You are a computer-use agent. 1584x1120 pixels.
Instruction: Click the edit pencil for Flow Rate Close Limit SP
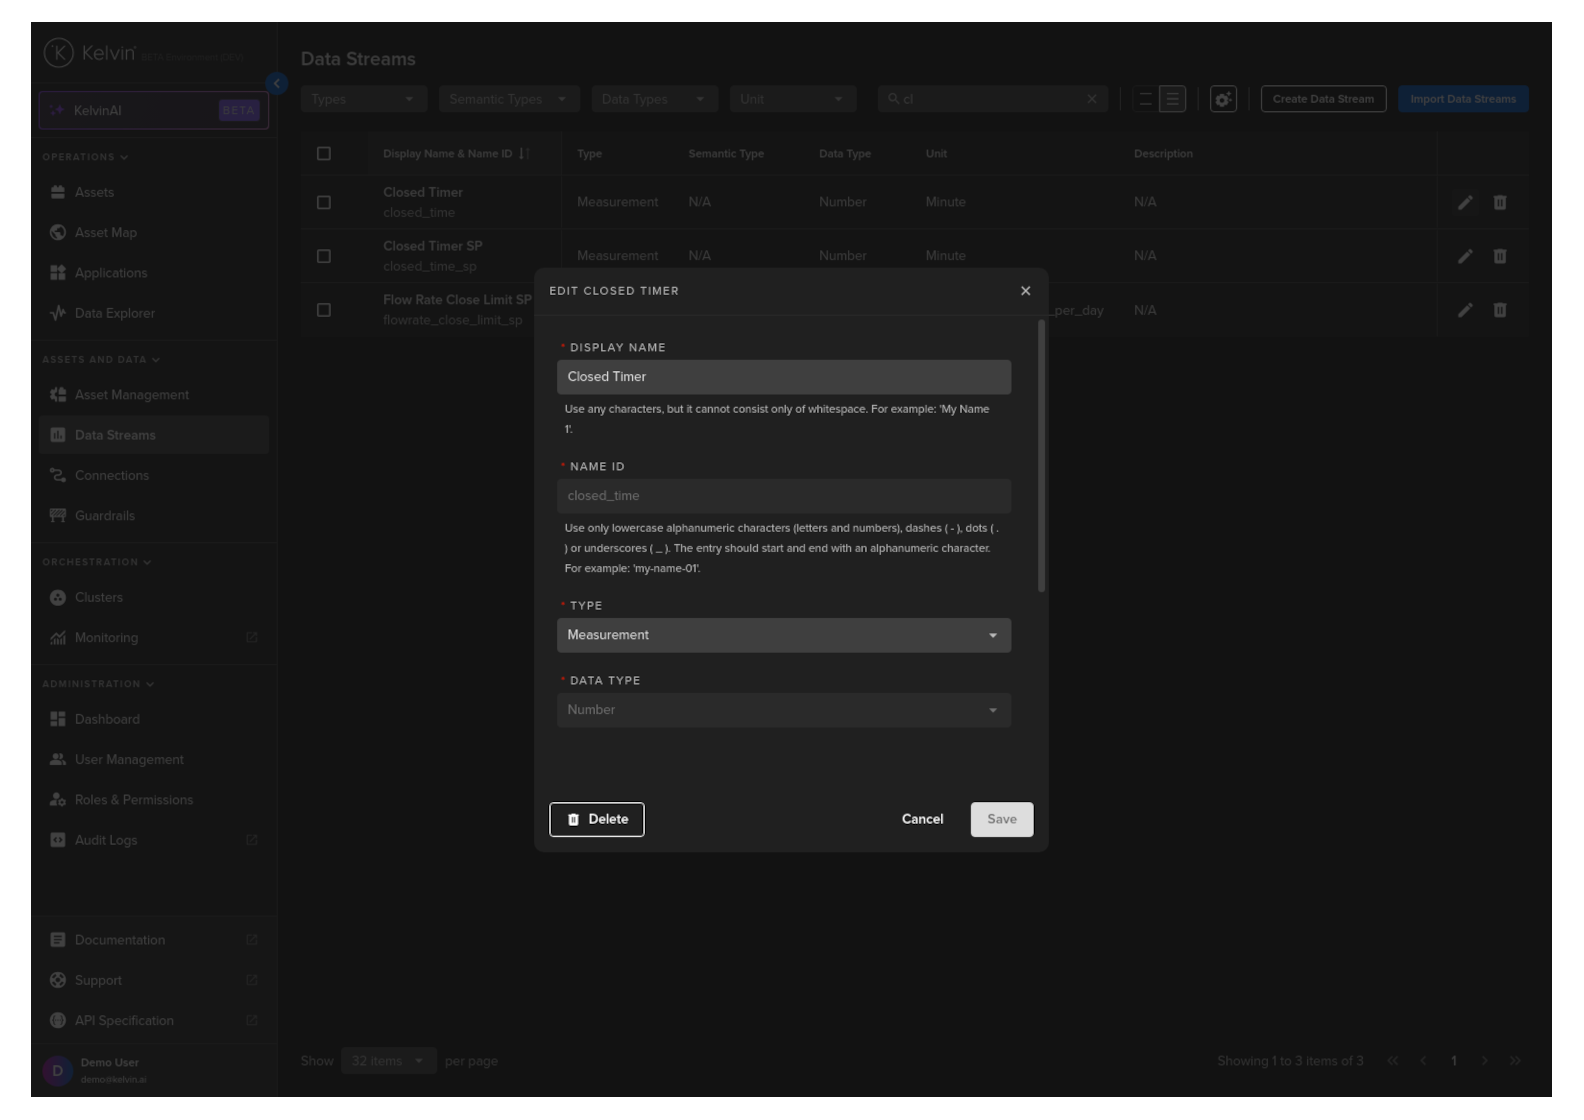(1464, 311)
